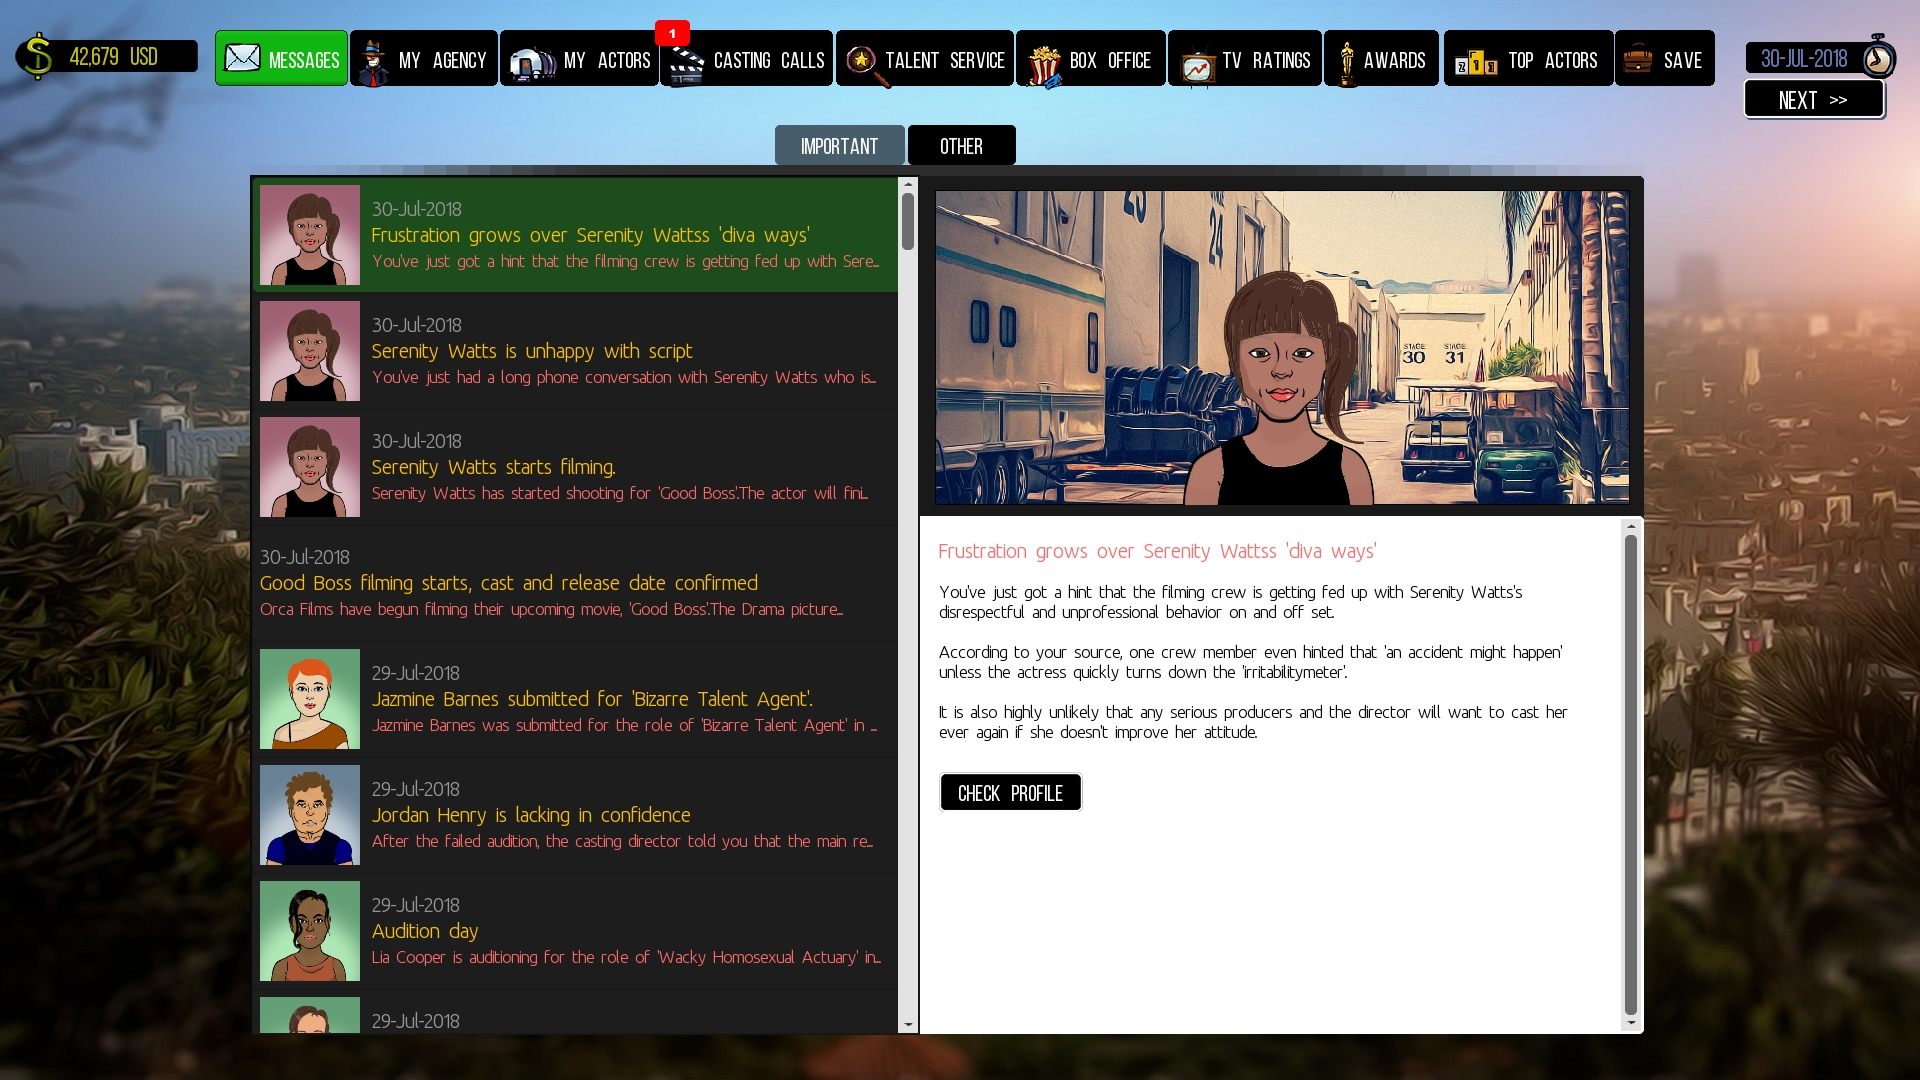Click the message list scroll down arrow
This screenshot has height=1080, width=1920.
tap(908, 1025)
